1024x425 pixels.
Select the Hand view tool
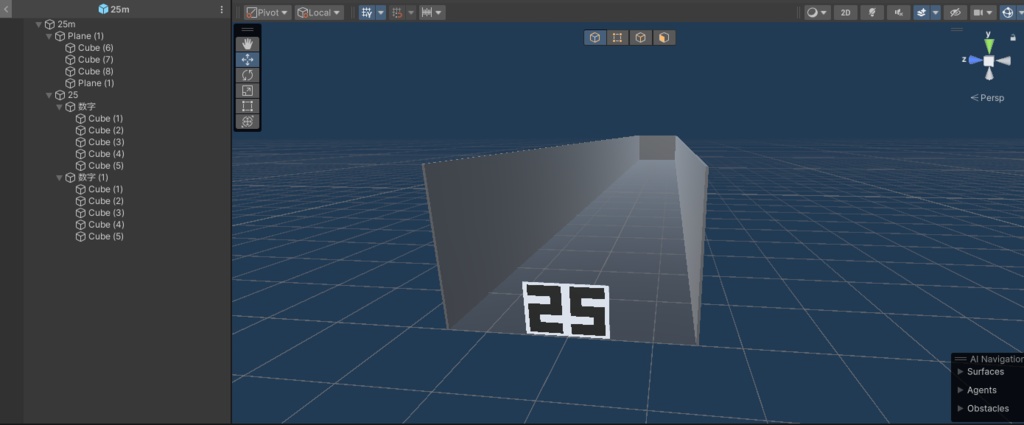tap(248, 44)
